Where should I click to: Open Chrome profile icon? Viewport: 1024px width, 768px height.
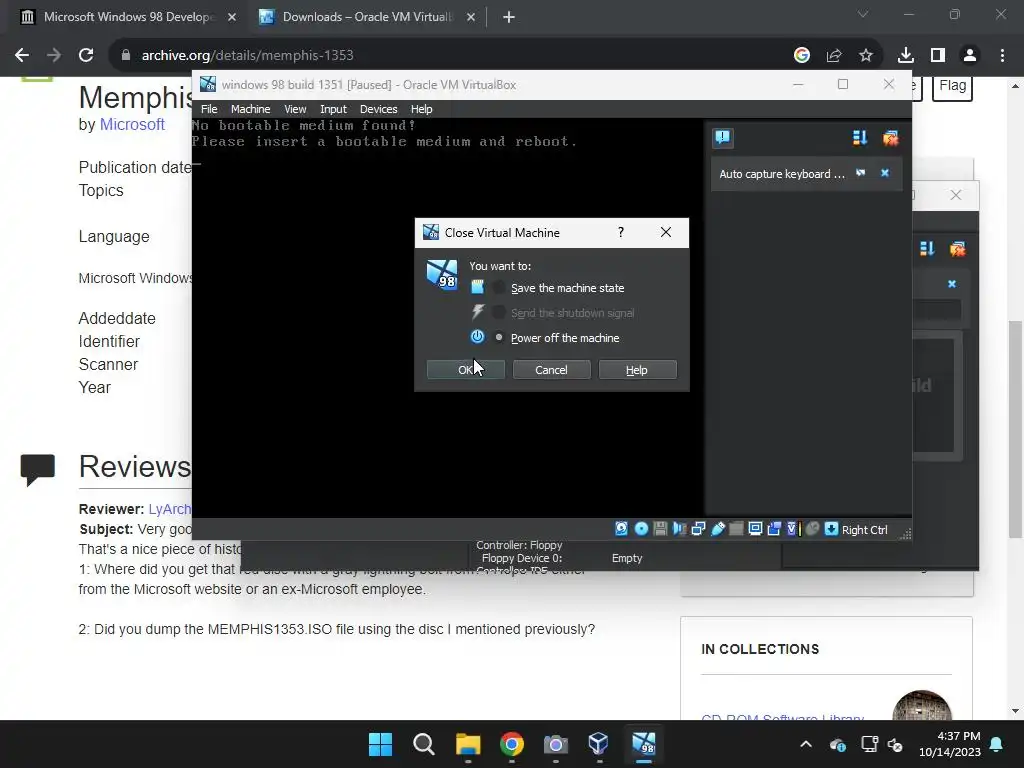970,55
